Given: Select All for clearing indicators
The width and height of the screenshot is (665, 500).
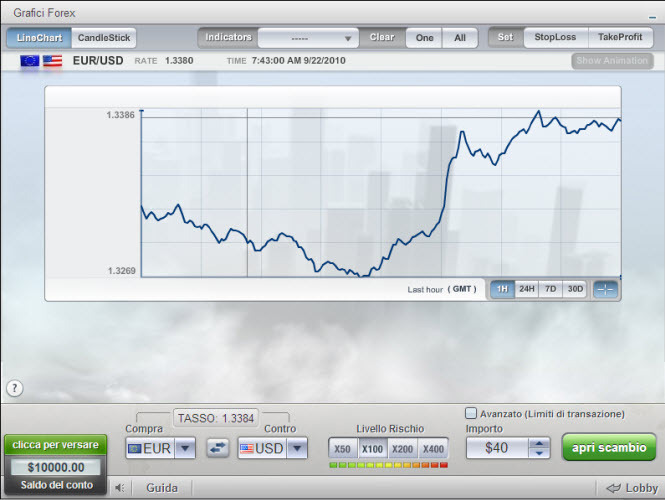Looking at the screenshot, I should point(460,38).
